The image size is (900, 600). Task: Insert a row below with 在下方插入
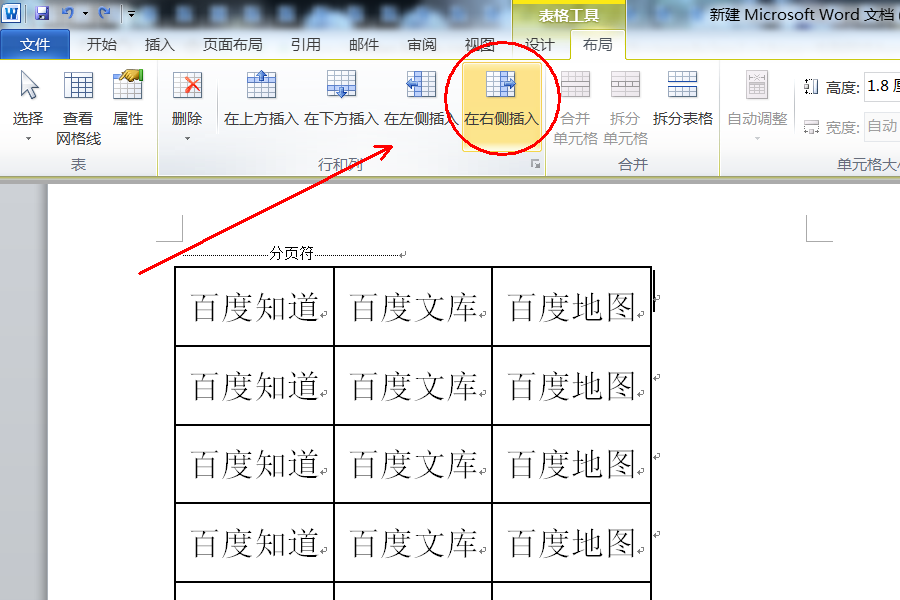[341, 98]
